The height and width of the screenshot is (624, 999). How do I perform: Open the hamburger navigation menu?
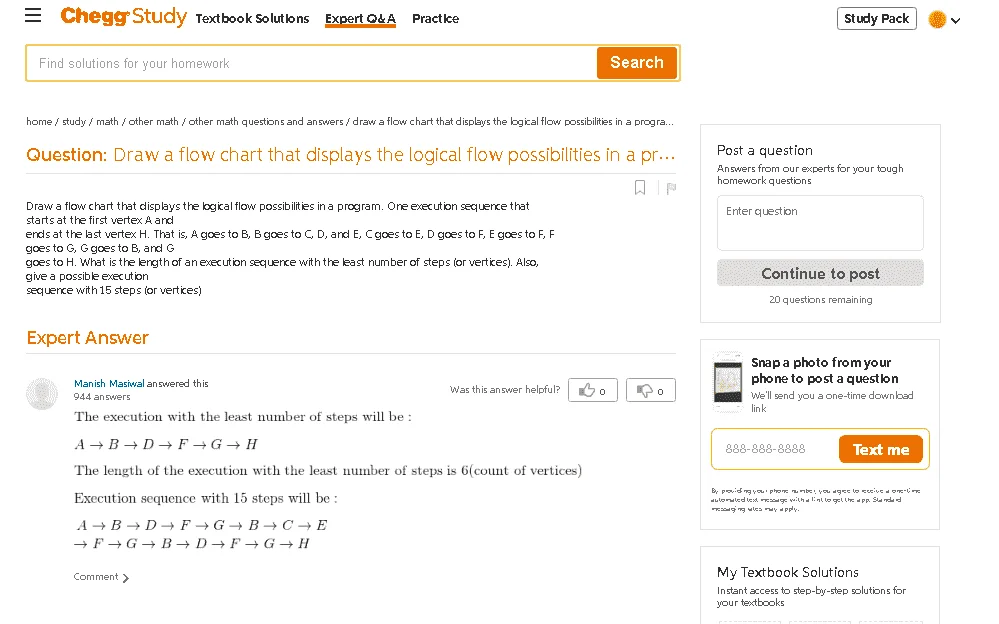(33, 16)
